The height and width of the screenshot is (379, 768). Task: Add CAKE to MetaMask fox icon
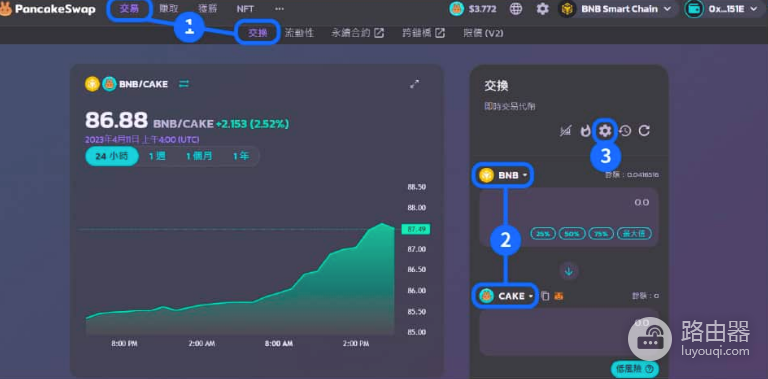(559, 296)
